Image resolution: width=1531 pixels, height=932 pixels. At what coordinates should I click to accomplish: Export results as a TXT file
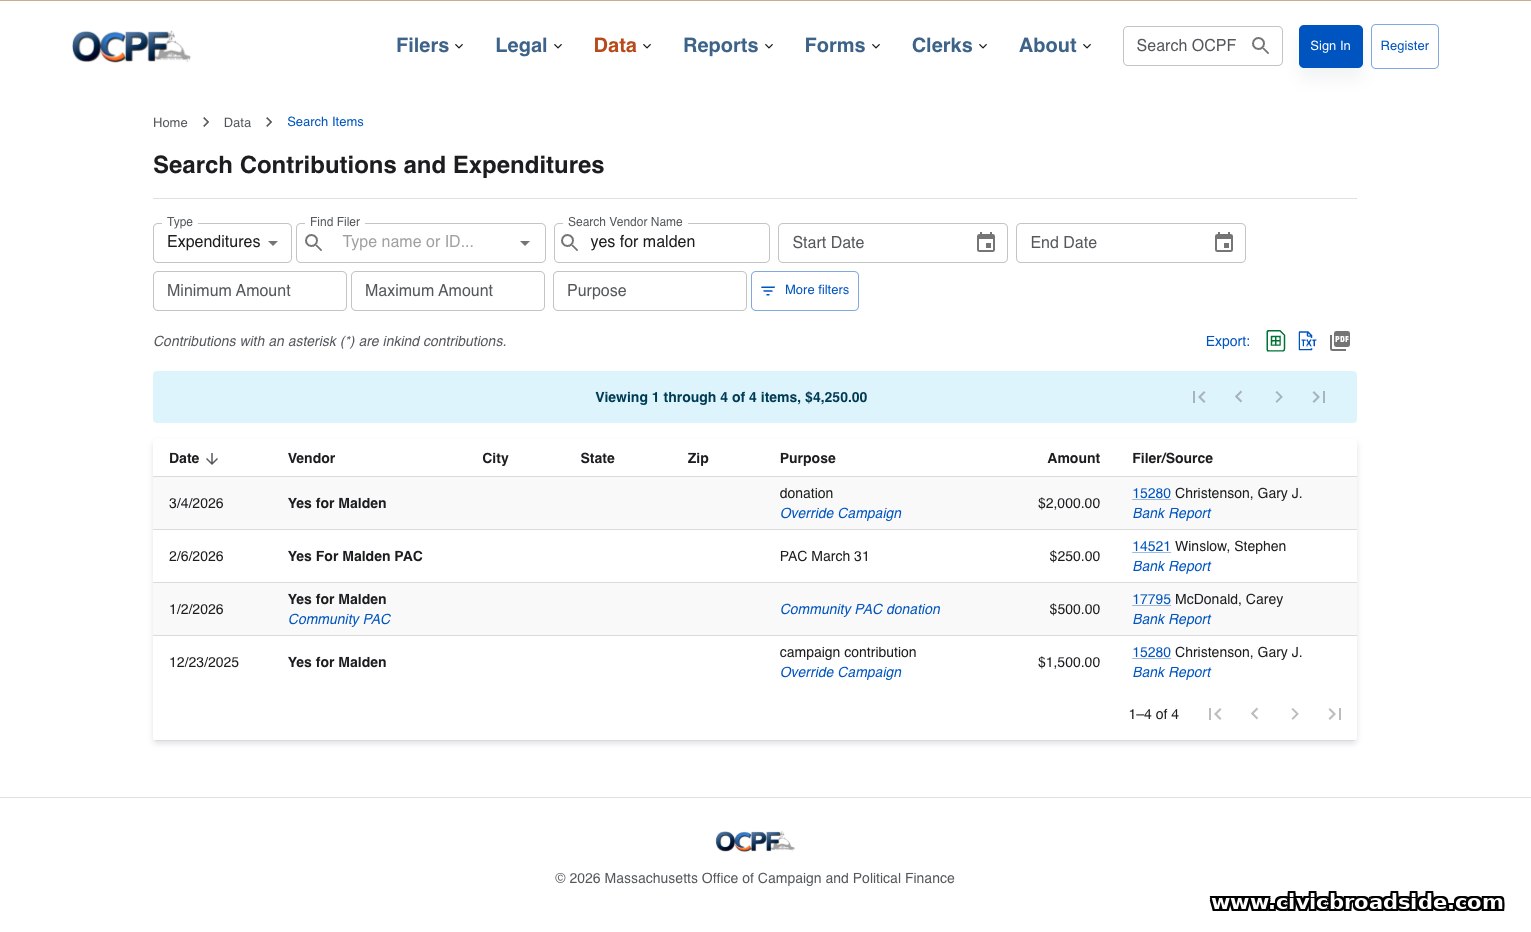pyautogui.click(x=1308, y=341)
